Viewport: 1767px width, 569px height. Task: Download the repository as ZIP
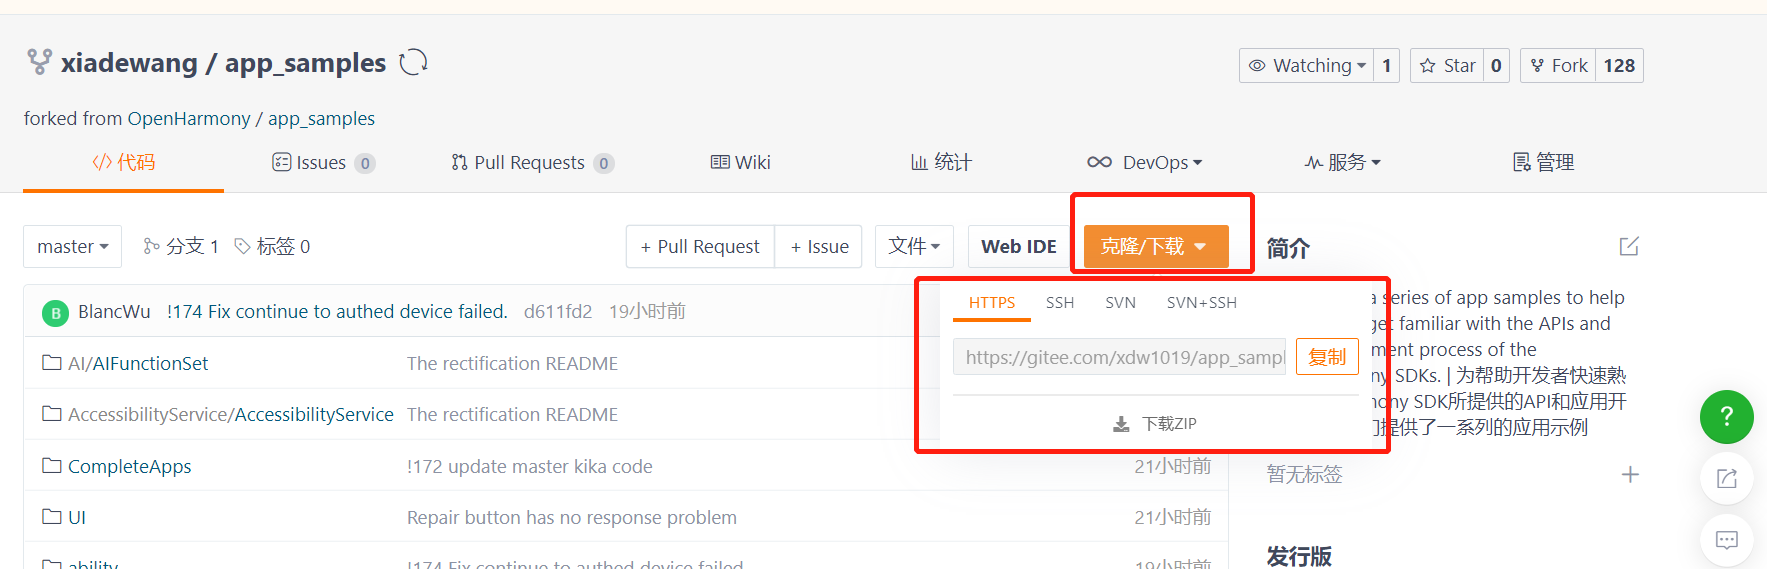(x=1155, y=424)
